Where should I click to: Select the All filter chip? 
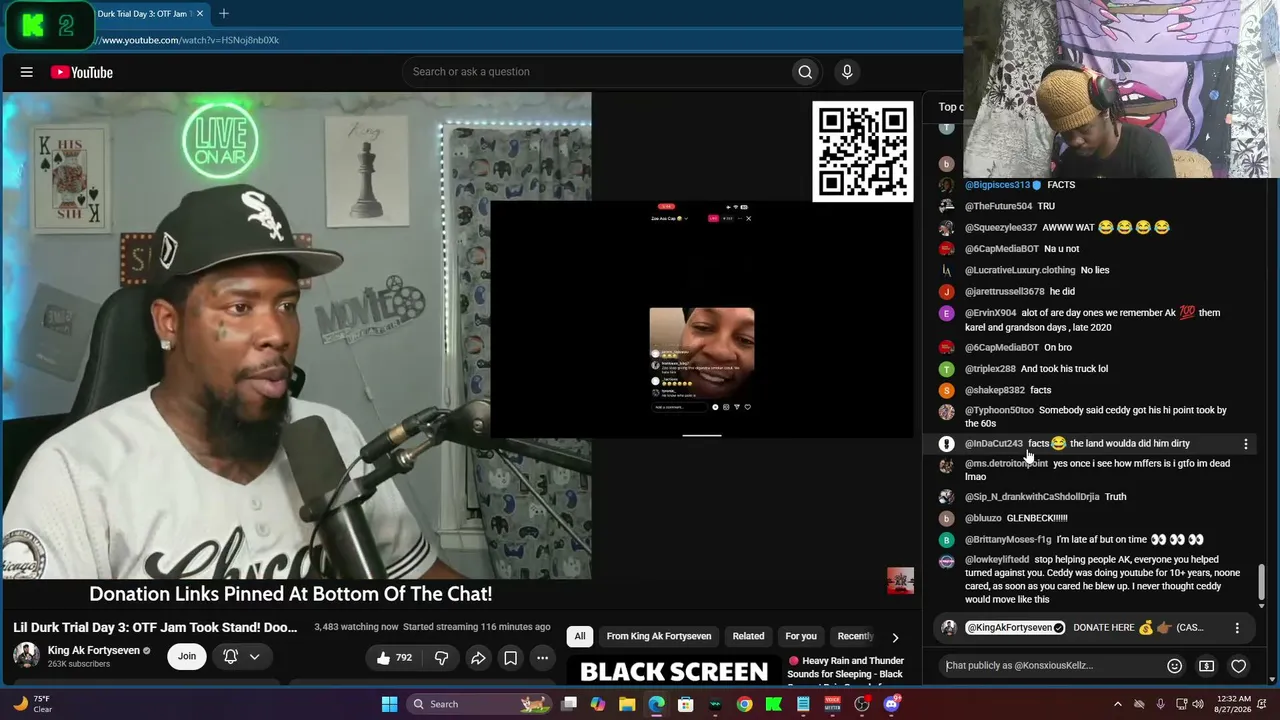(579, 636)
